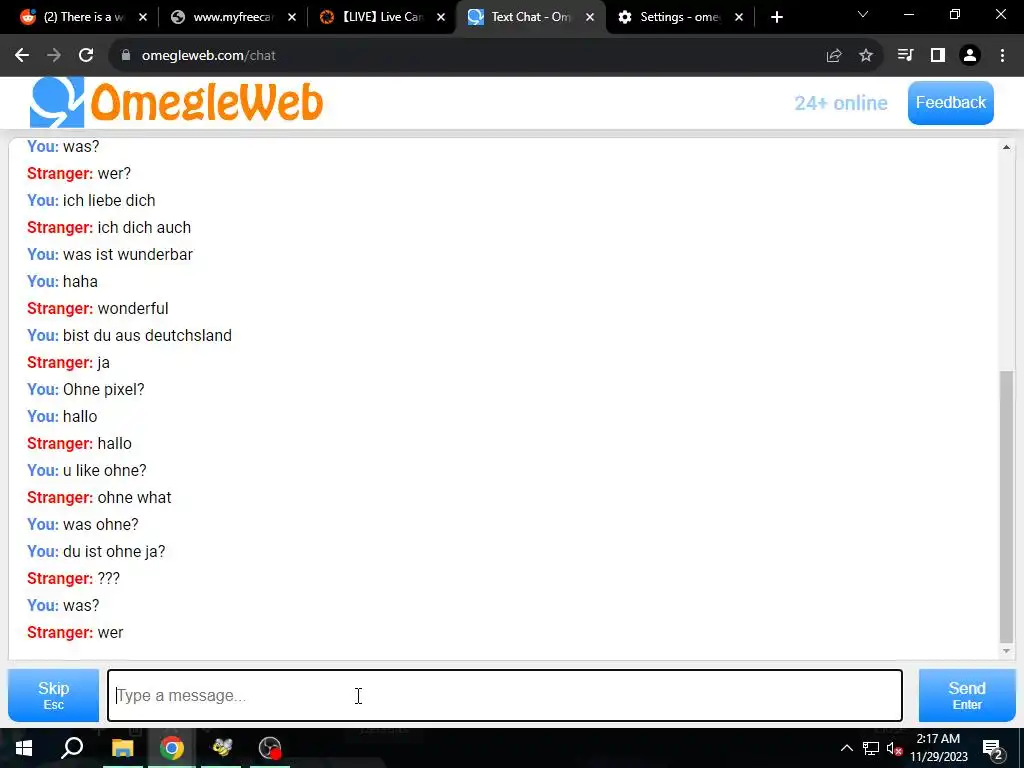Open the share this page icon

834,56
